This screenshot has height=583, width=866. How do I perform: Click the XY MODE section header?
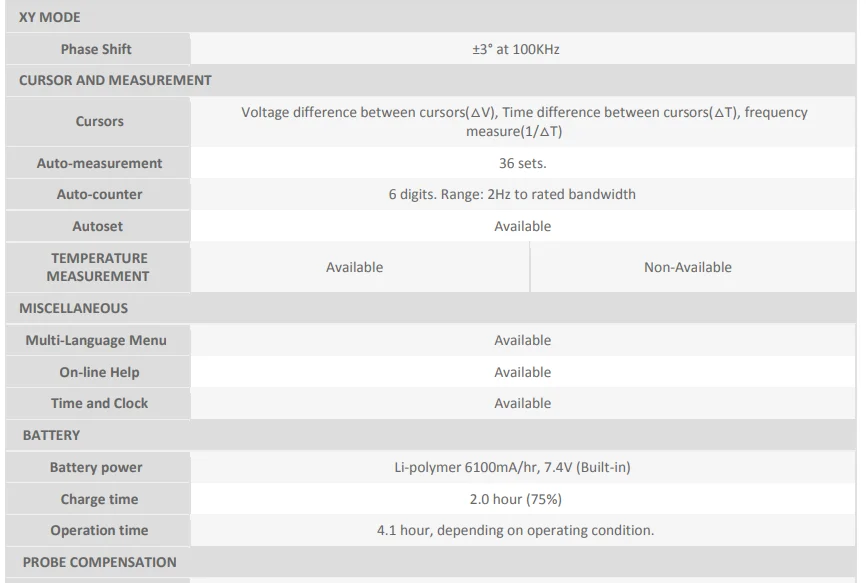pos(50,17)
